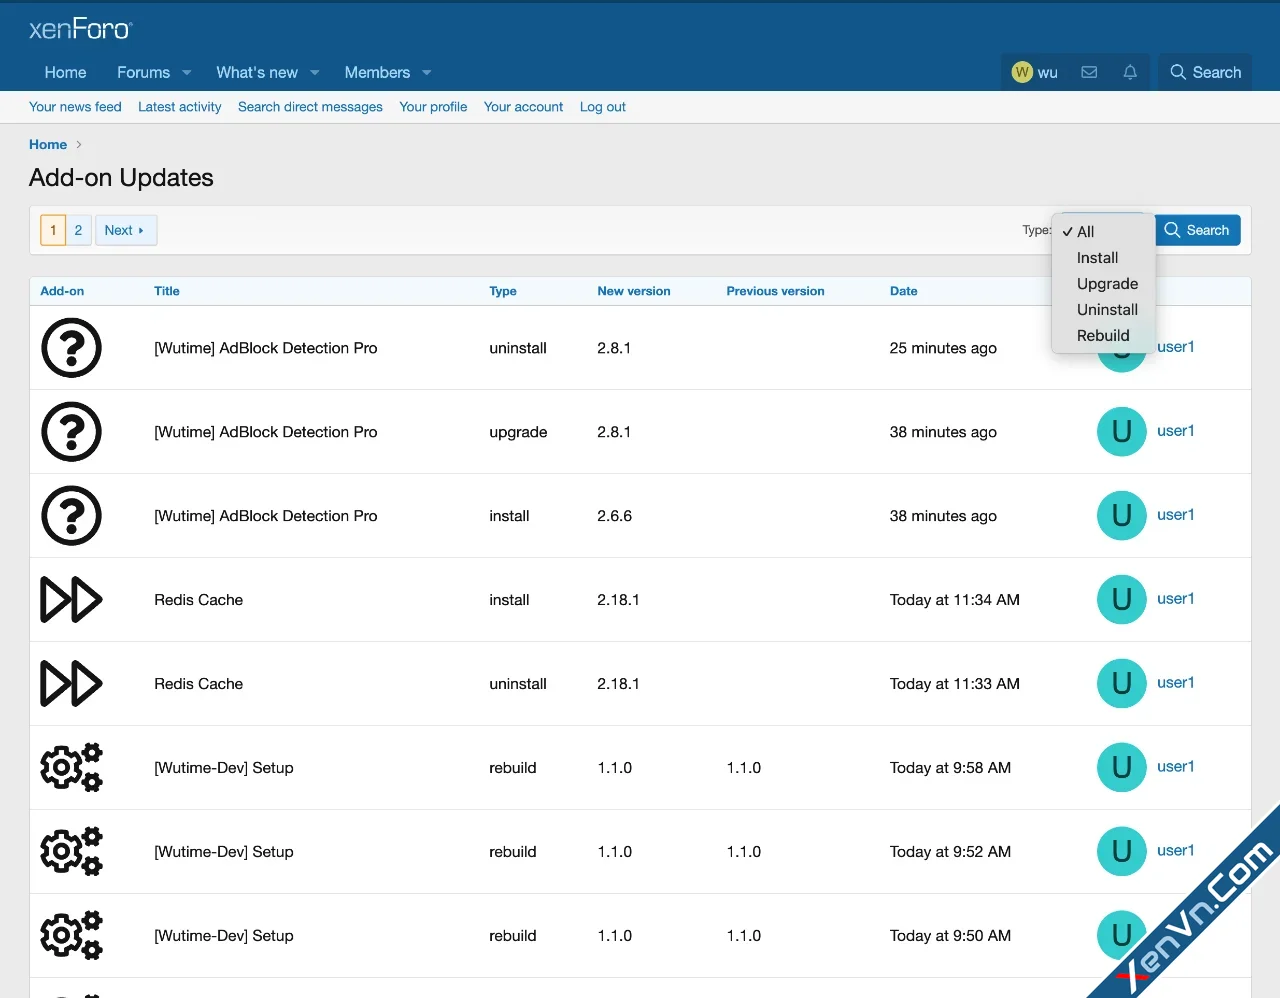This screenshot has height=998, width=1280.
Task: Click user1 avatar in the 9:52 AM rebuild row
Action: [1122, 852]
